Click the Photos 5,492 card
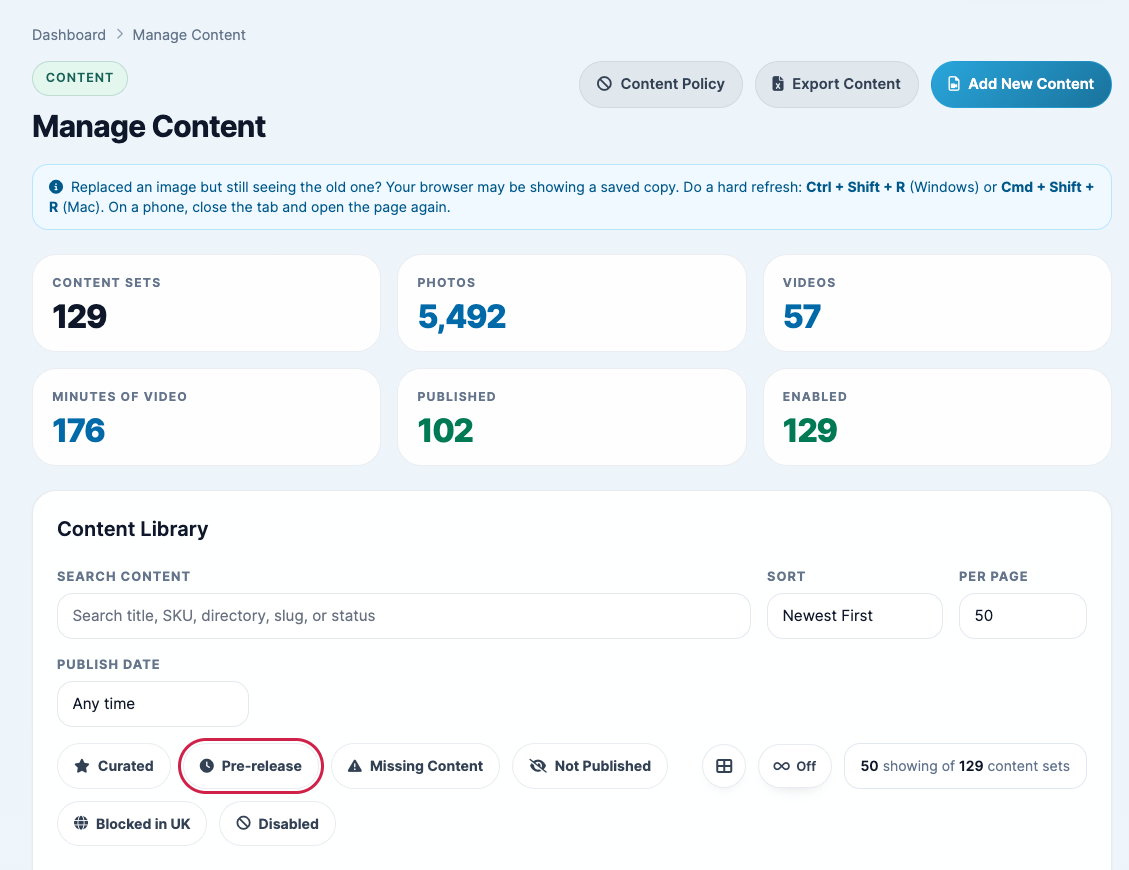The image size is (1129, 870). [x=572, y=303]
